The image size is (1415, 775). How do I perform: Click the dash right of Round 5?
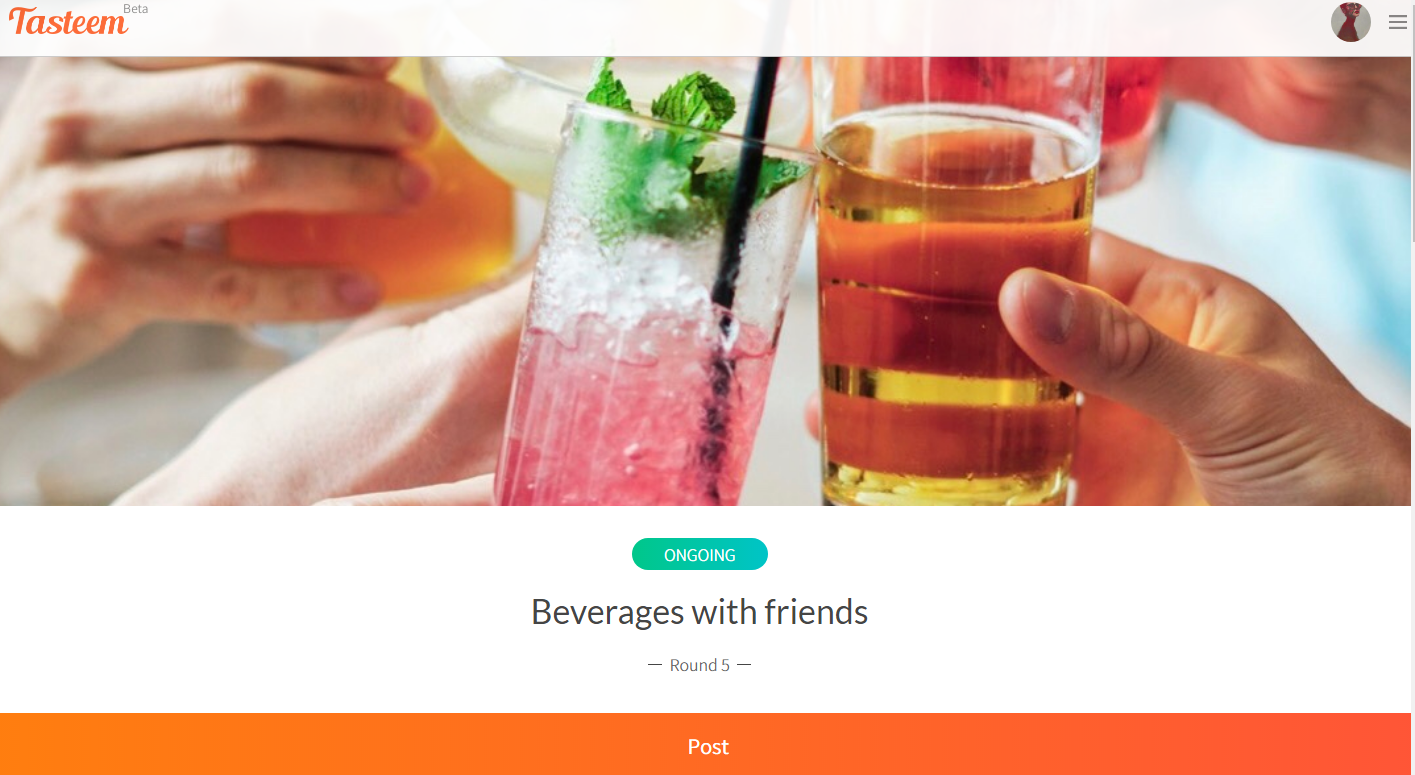[x=744, y=665]
